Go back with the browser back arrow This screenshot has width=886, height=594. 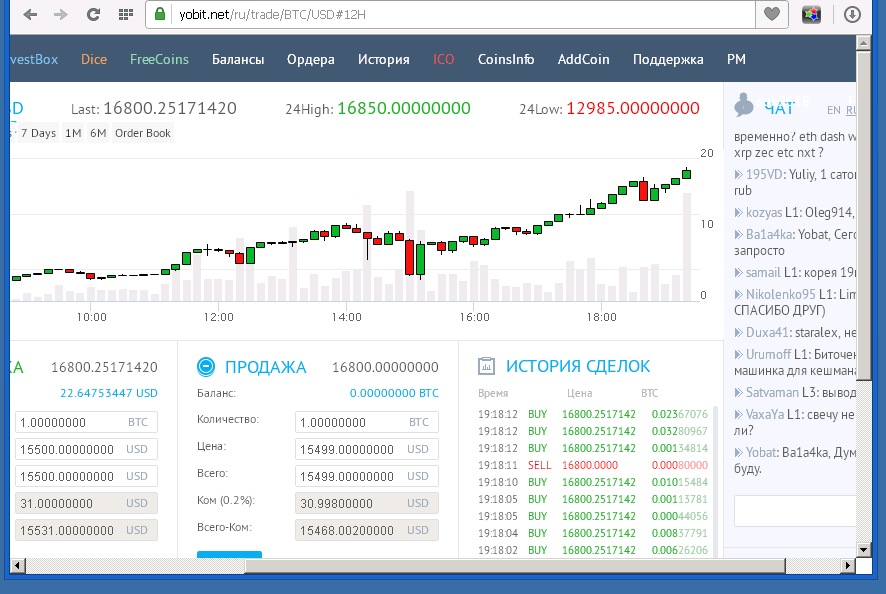pos(30,15)
